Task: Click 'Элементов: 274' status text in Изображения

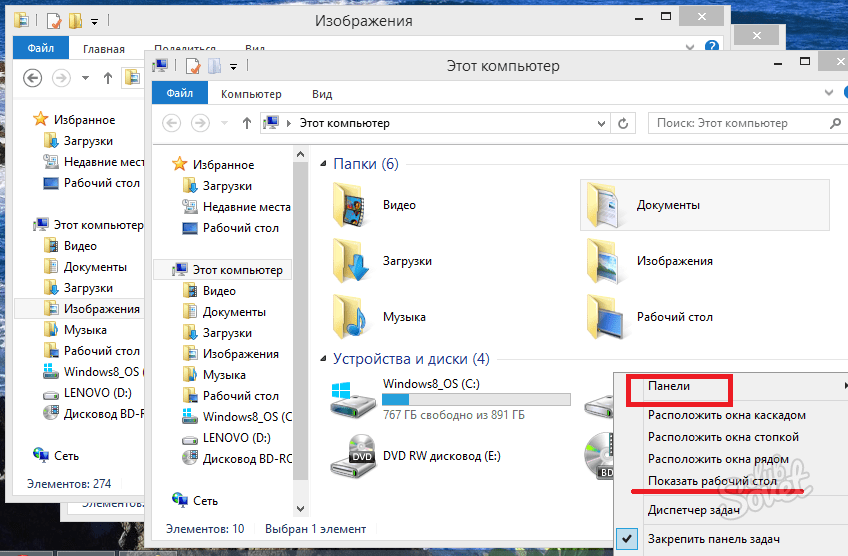Action: tap(69, 484)
